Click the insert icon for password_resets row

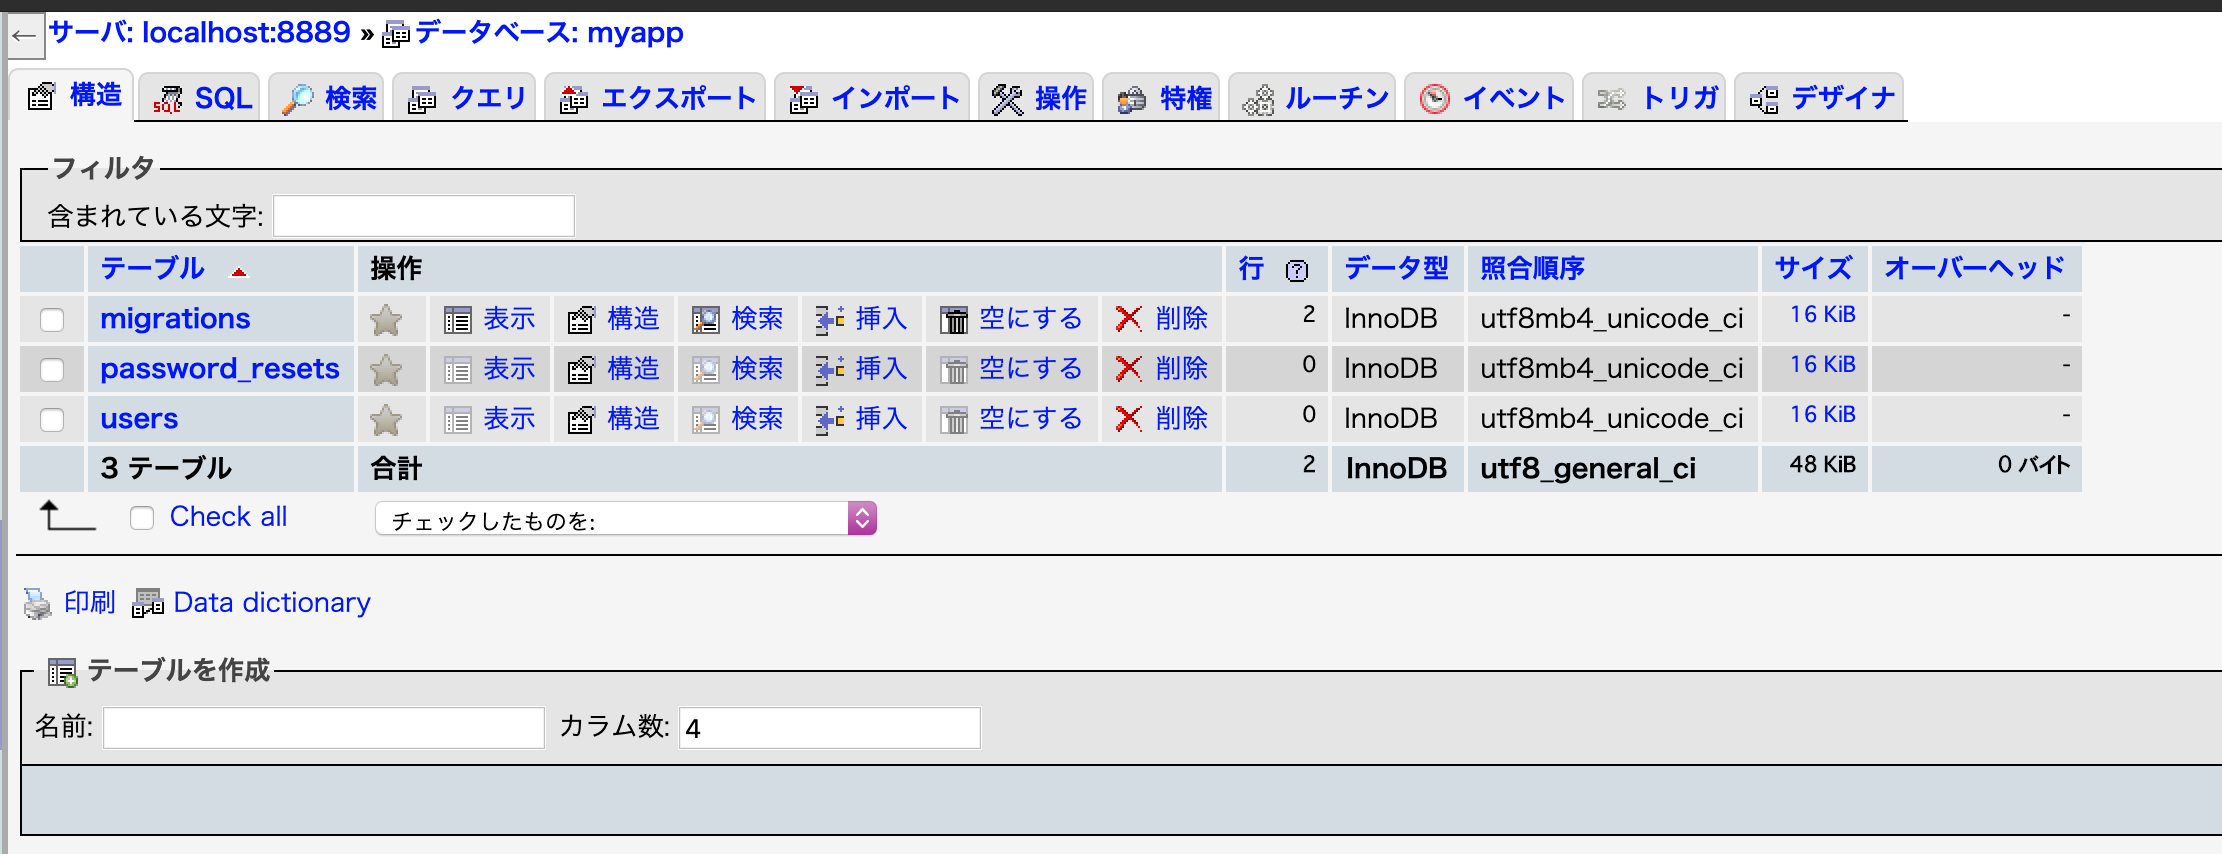(x=830, y=370)
